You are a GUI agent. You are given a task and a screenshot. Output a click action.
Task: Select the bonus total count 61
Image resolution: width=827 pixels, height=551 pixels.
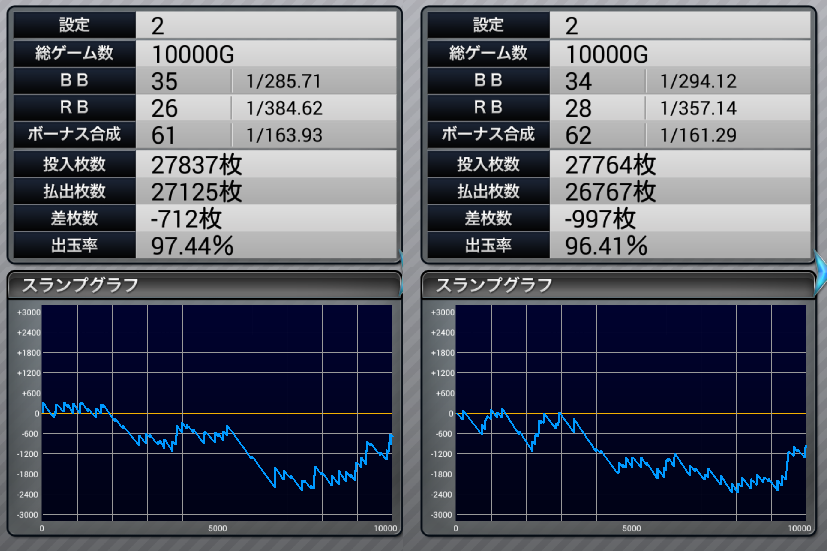click(163, 136)
